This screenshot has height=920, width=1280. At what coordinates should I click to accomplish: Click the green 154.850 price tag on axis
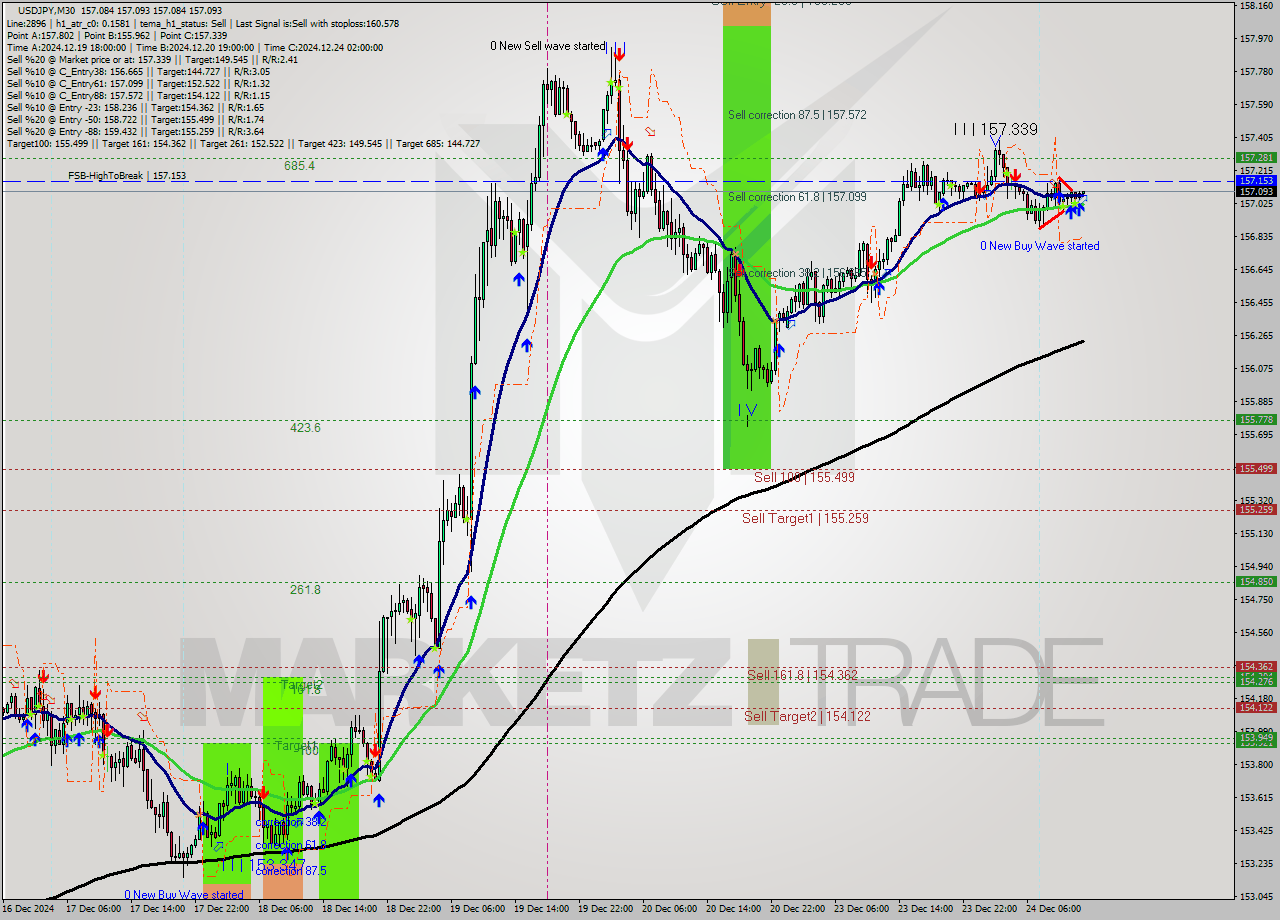(x=1256, y=581)
